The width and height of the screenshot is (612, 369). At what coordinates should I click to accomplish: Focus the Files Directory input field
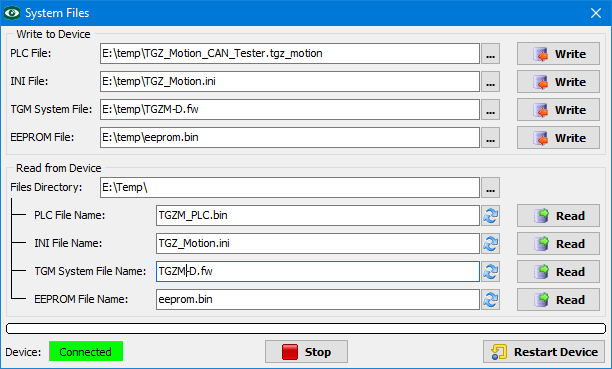[x=290, y=188]
